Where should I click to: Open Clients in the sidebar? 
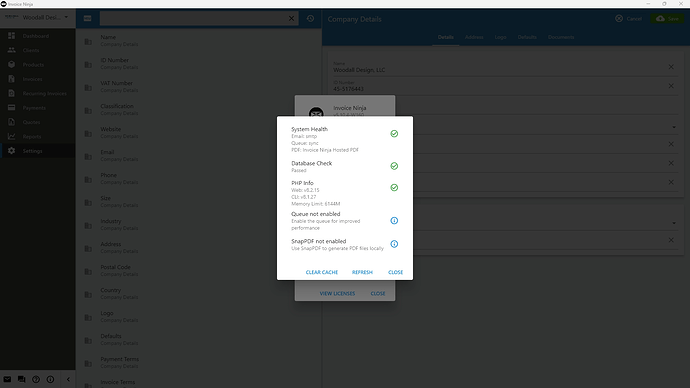[38, 50]
